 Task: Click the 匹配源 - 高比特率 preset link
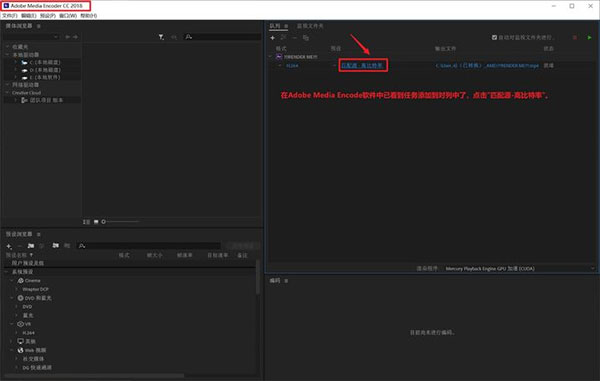click(x=362, y=65)
